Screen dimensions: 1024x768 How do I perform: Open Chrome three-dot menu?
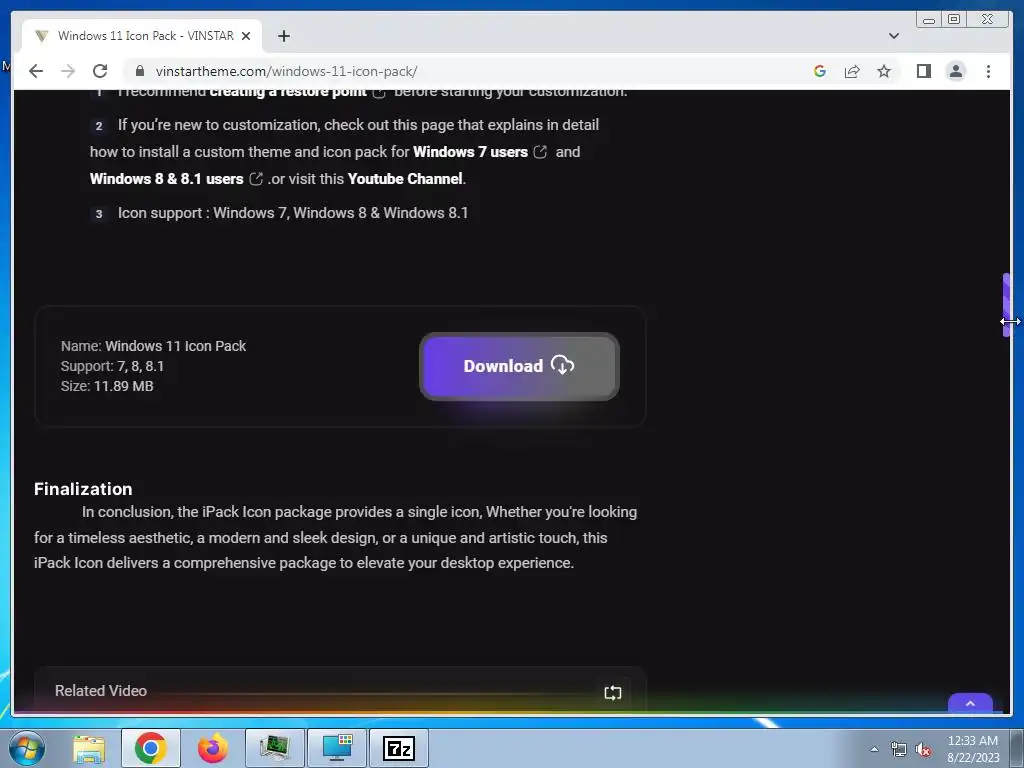988,71
